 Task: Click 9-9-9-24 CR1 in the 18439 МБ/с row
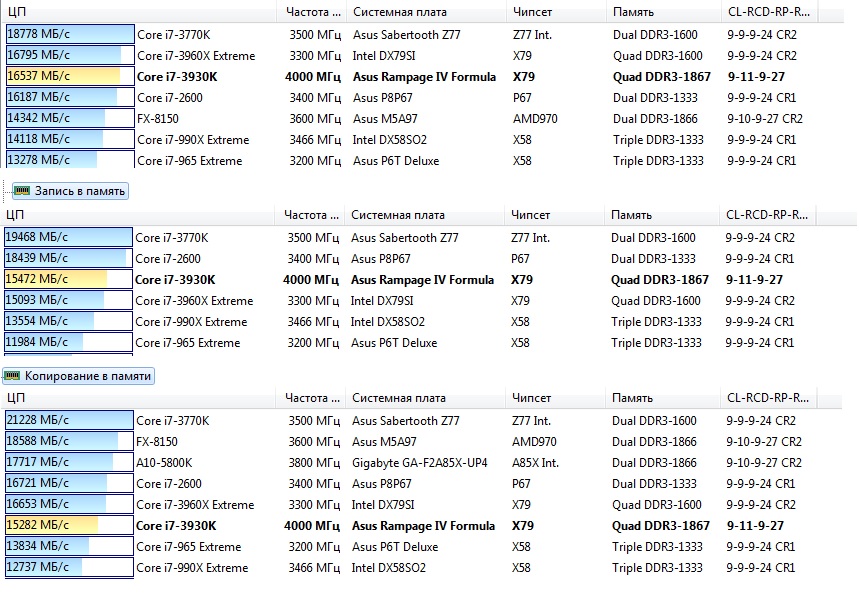759,259
